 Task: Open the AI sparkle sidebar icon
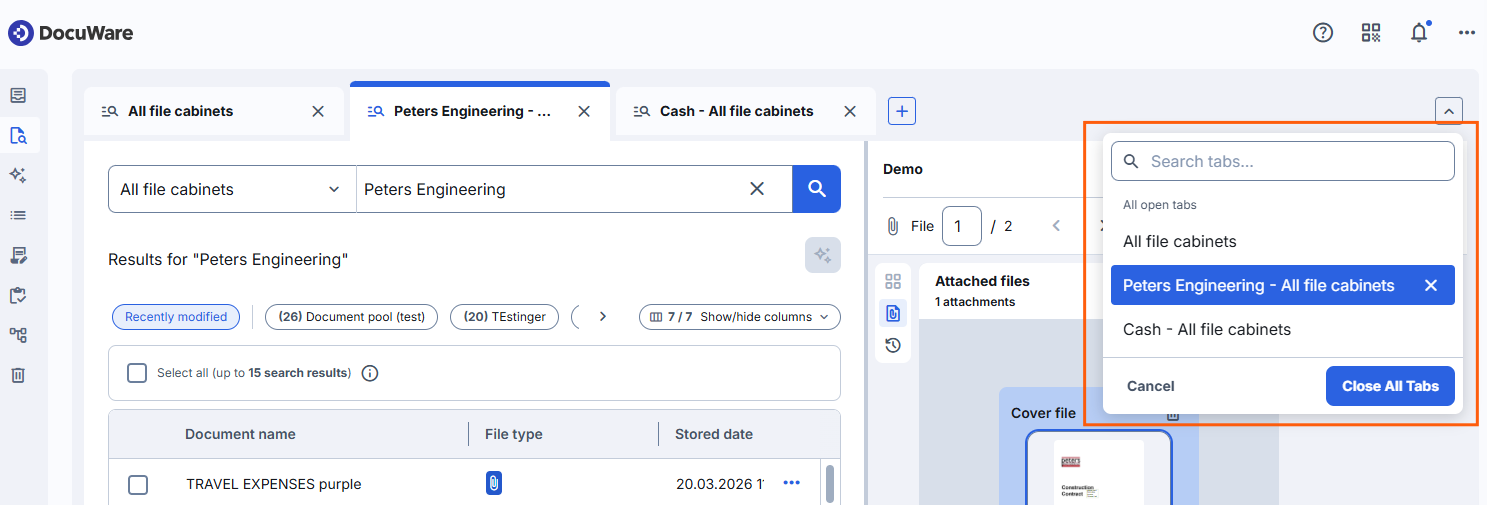click(x=18, y=175)
